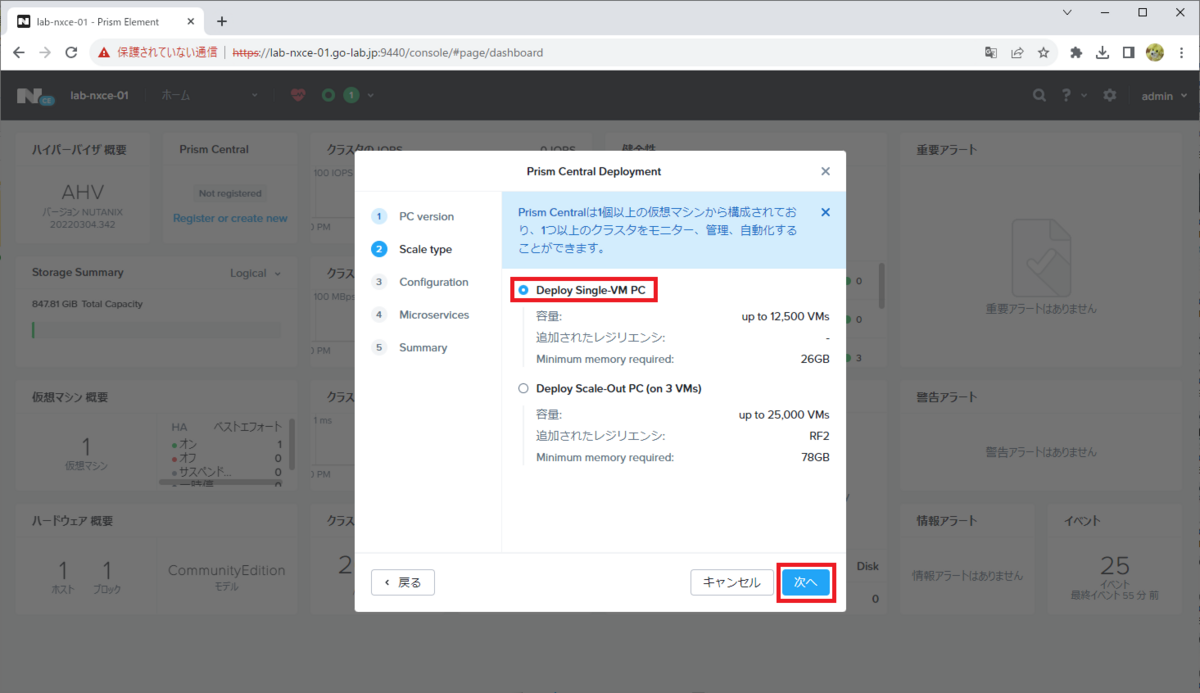Close the Prism Central Deployment dialog
The height and width of the screenshot is (693, 1200).
825,171
